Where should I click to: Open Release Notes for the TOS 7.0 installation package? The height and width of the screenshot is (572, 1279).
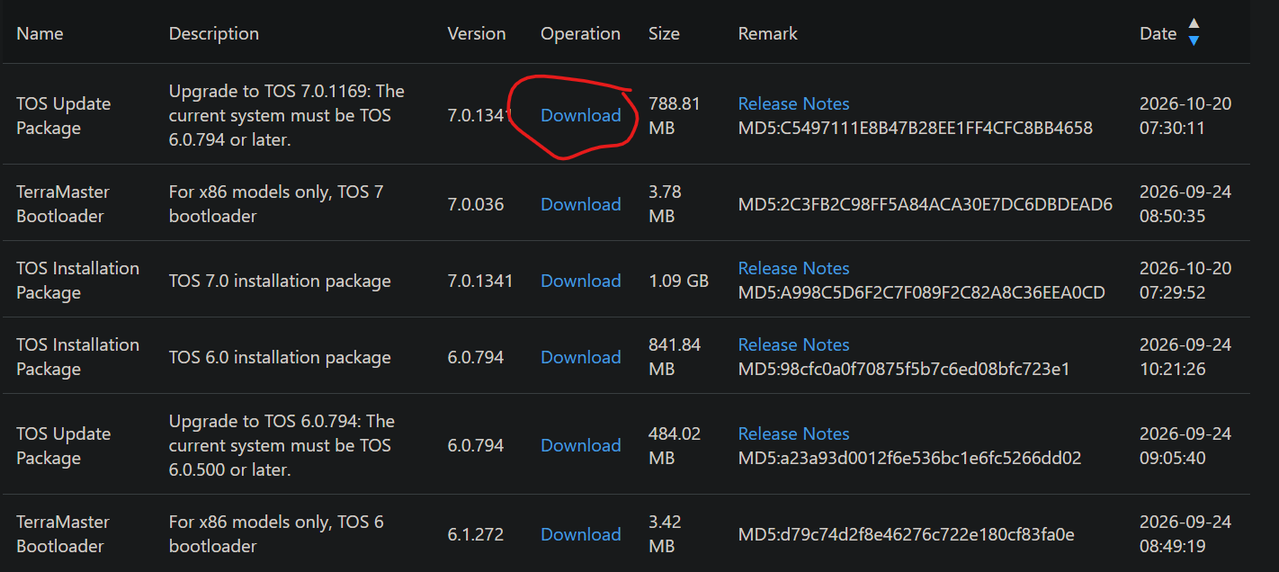pos(794,268)
